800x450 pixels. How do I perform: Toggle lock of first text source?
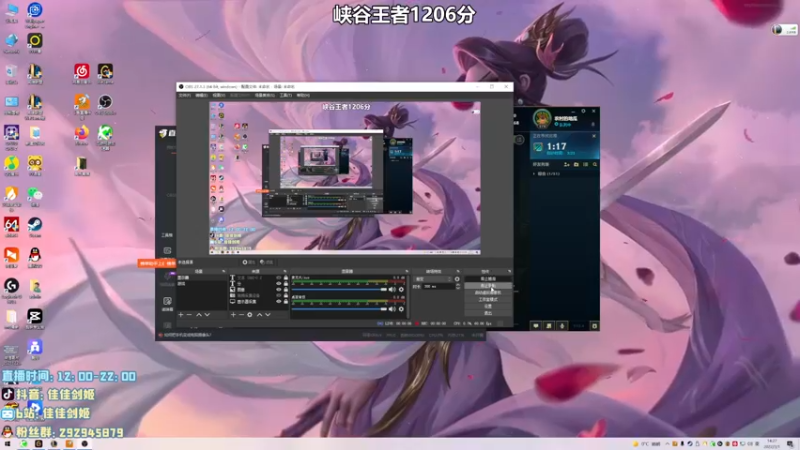pyautogui.click(x=286, y=278)
